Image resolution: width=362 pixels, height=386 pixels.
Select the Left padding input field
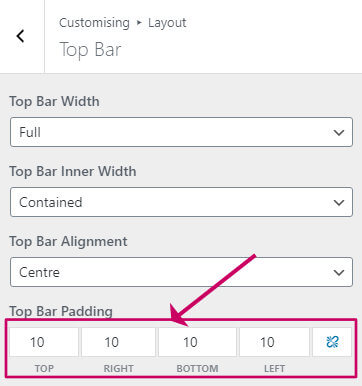[274, 342]
